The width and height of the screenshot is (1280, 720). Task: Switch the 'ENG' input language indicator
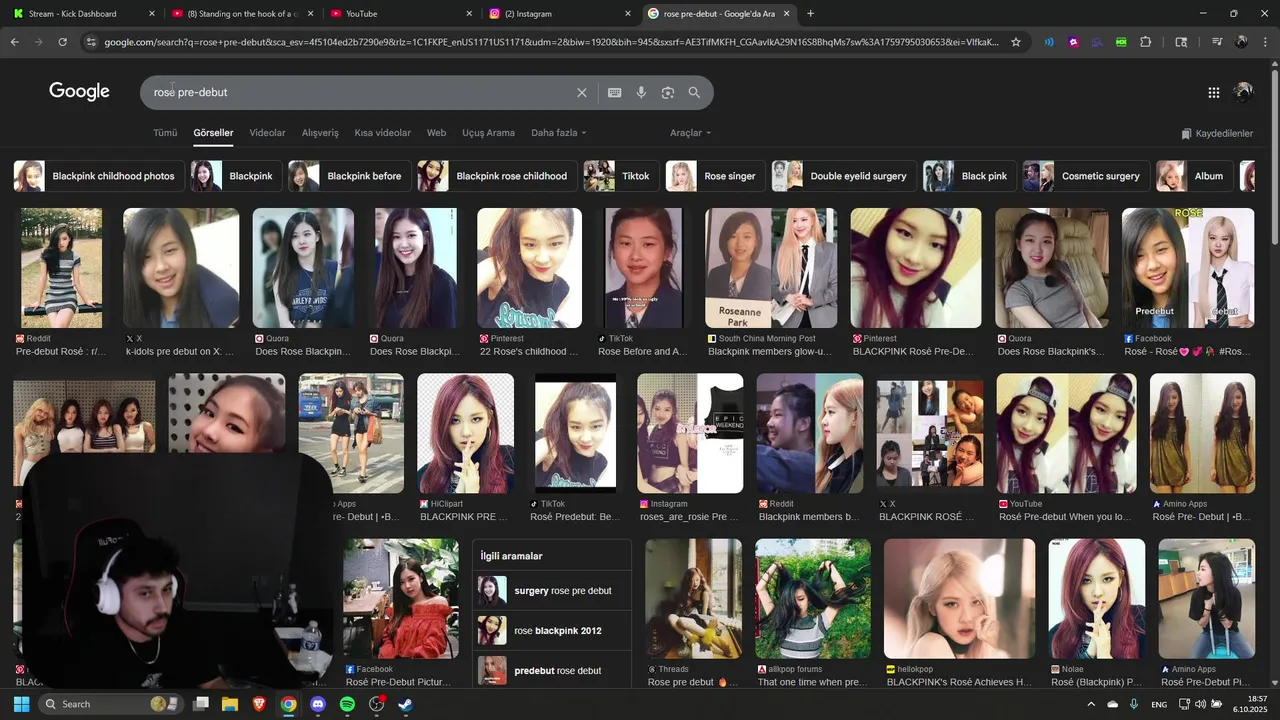pyautogui.click(x=1159, y=704)
